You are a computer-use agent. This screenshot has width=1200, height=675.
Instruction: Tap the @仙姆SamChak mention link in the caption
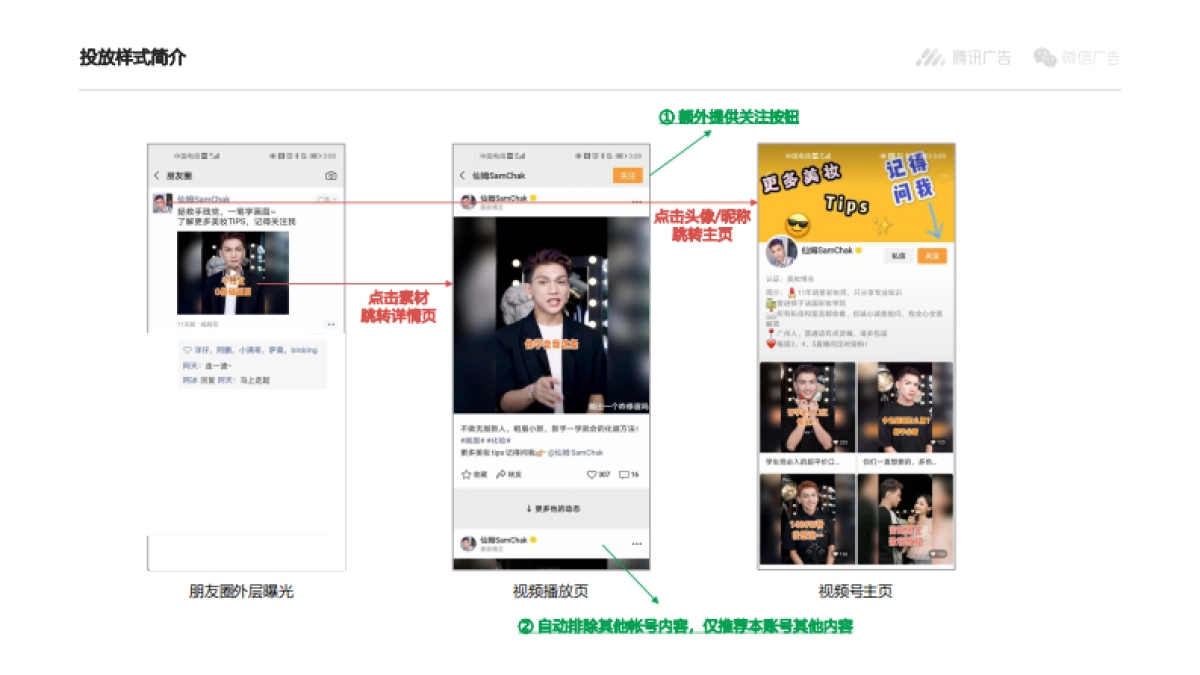[x=577, y=452]
